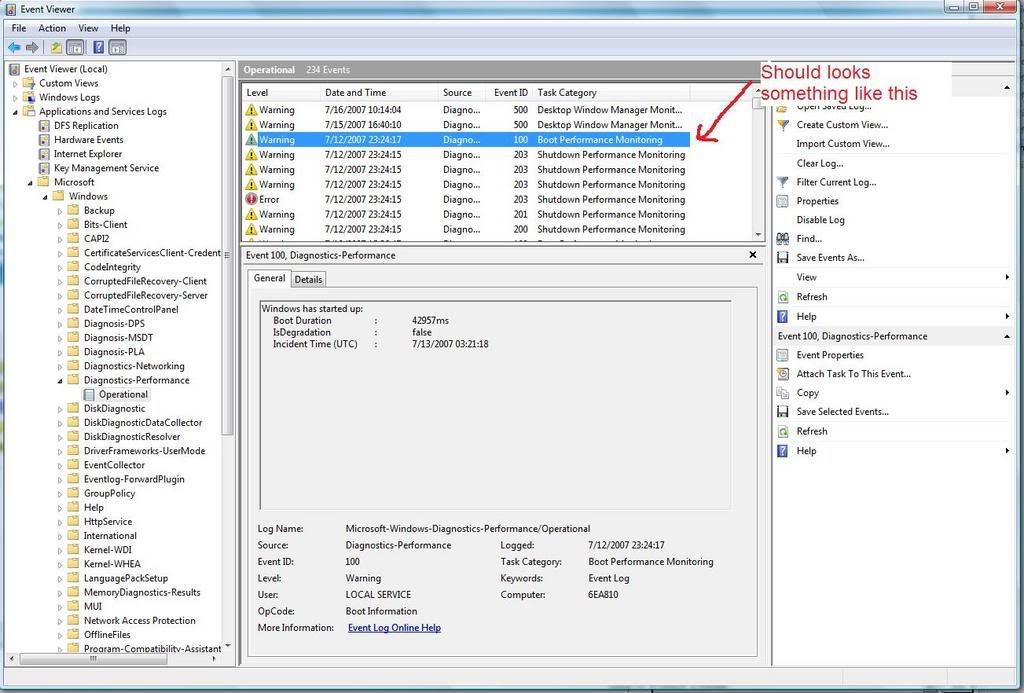The image size is (1024, 693).
Task: Expand the Custom Views tree node
Action: point(15,84)
